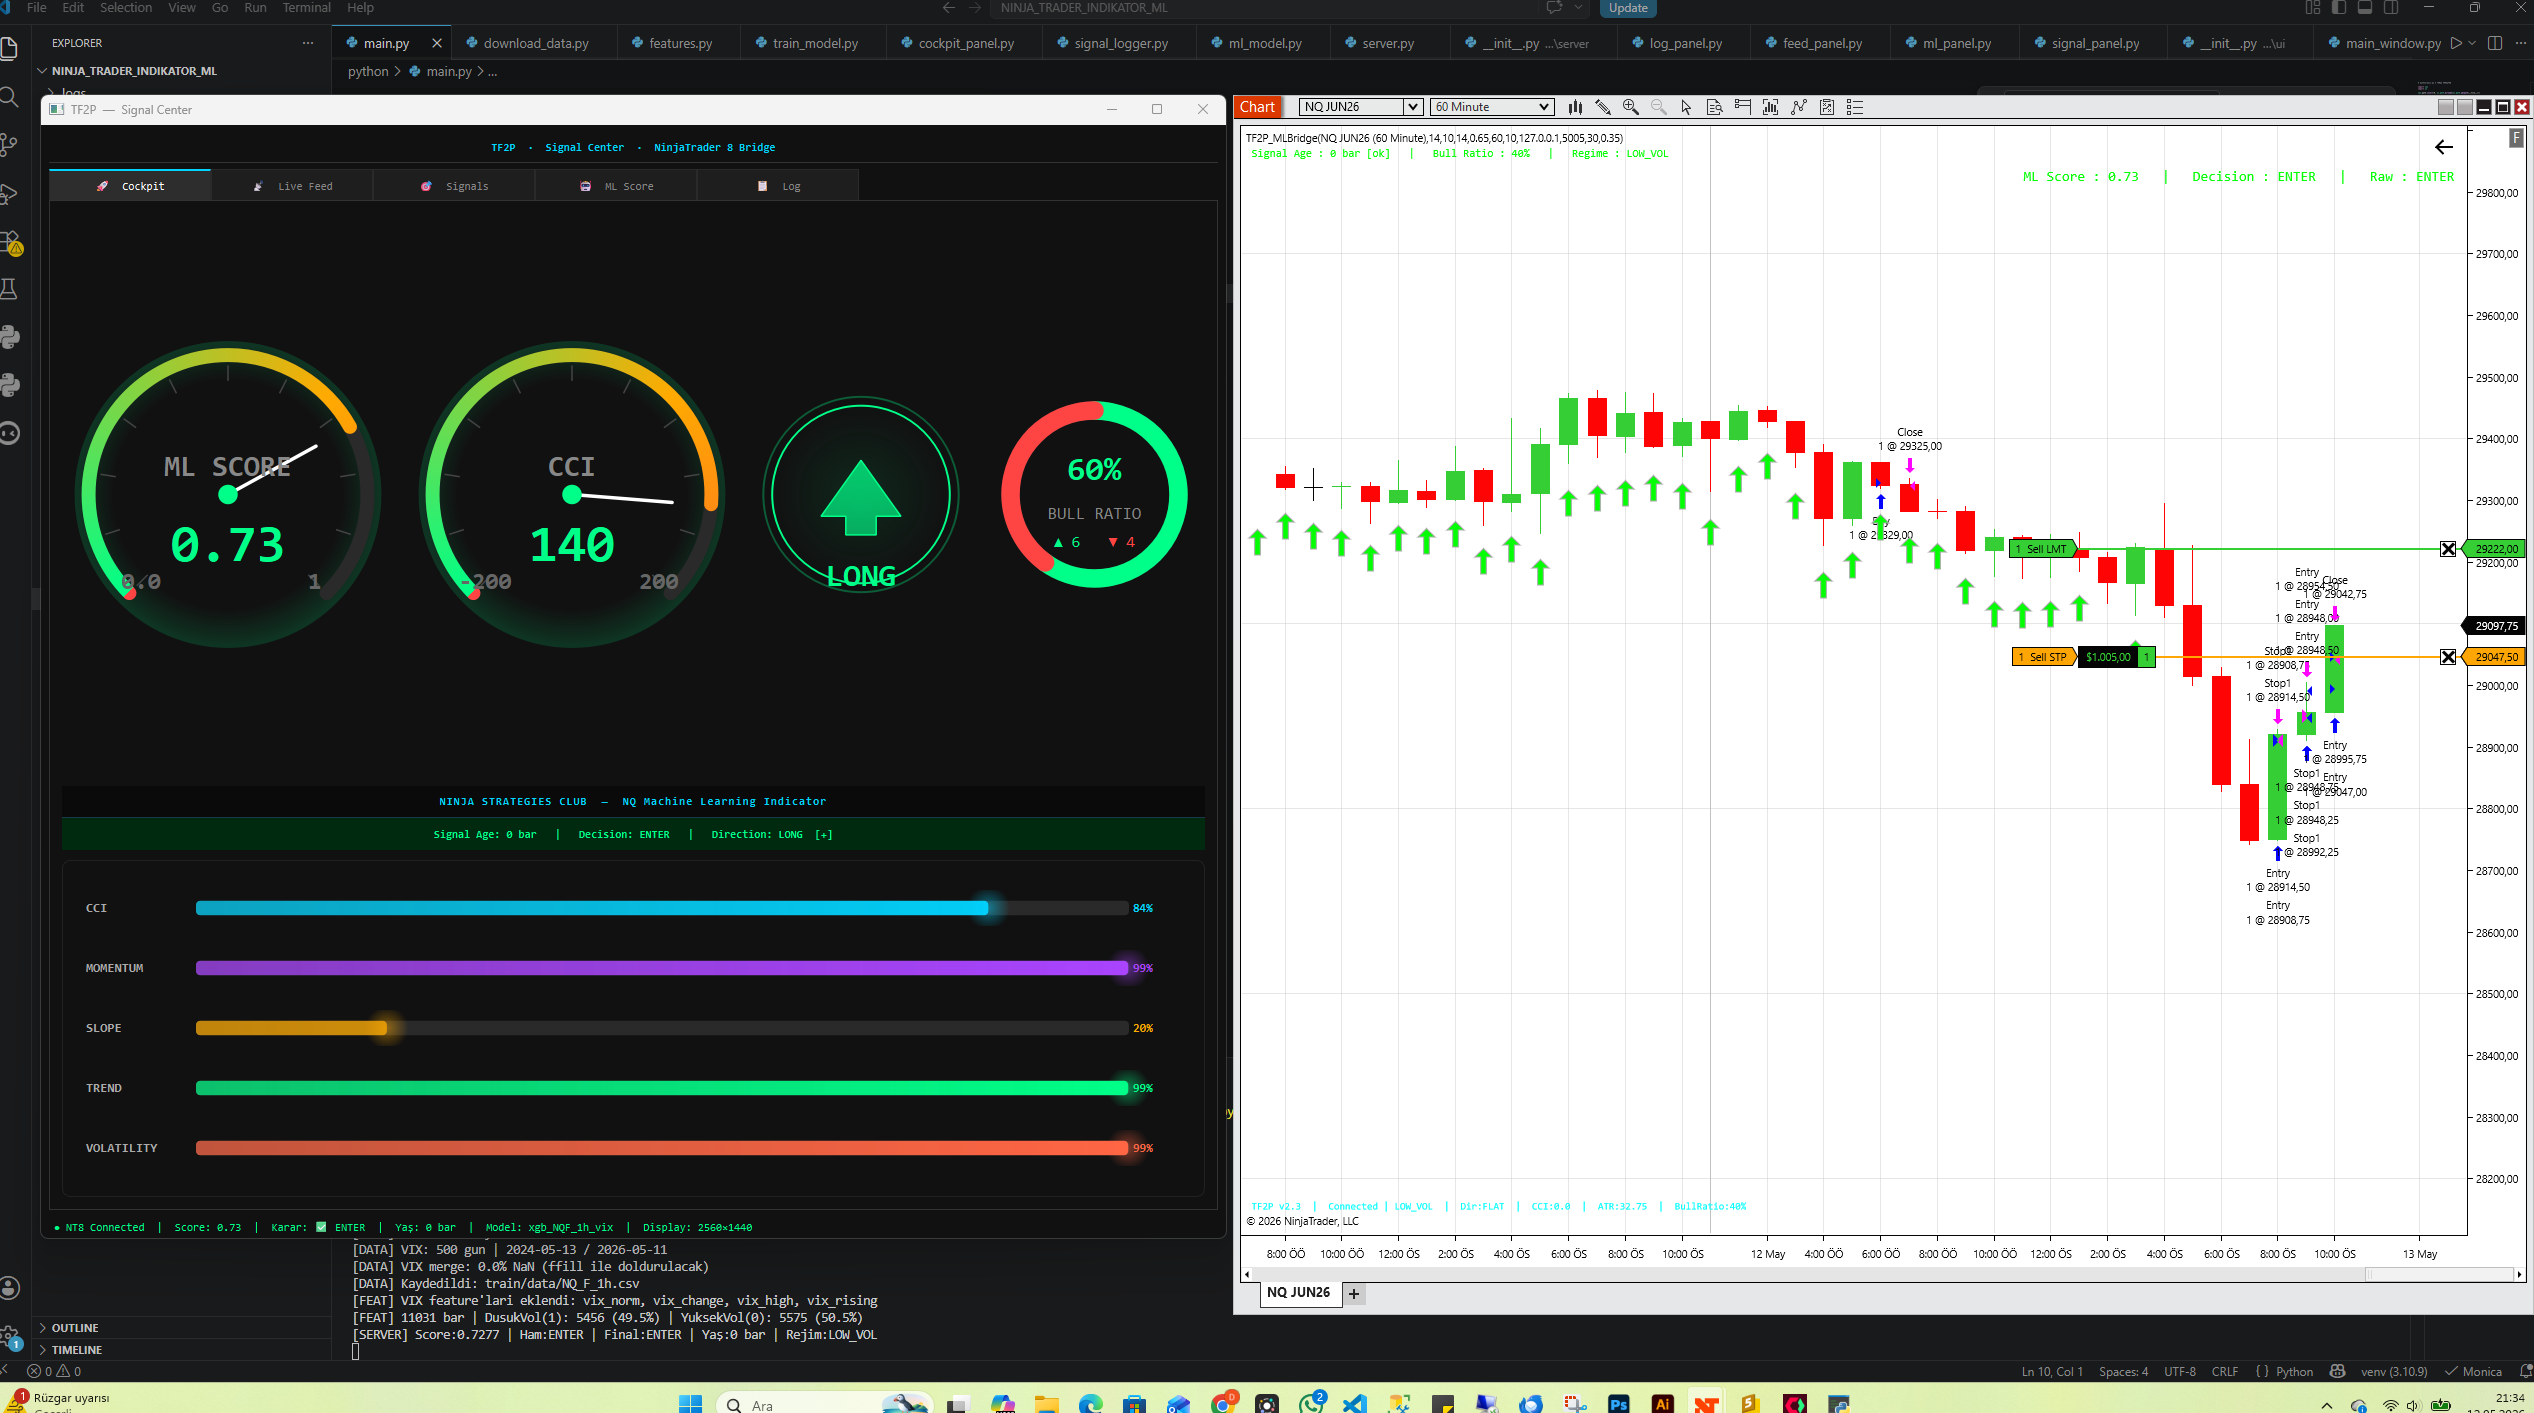Switch to the Live Feed tab
Viewport: 2534px width, 1413px height.
tap(292, 186)
